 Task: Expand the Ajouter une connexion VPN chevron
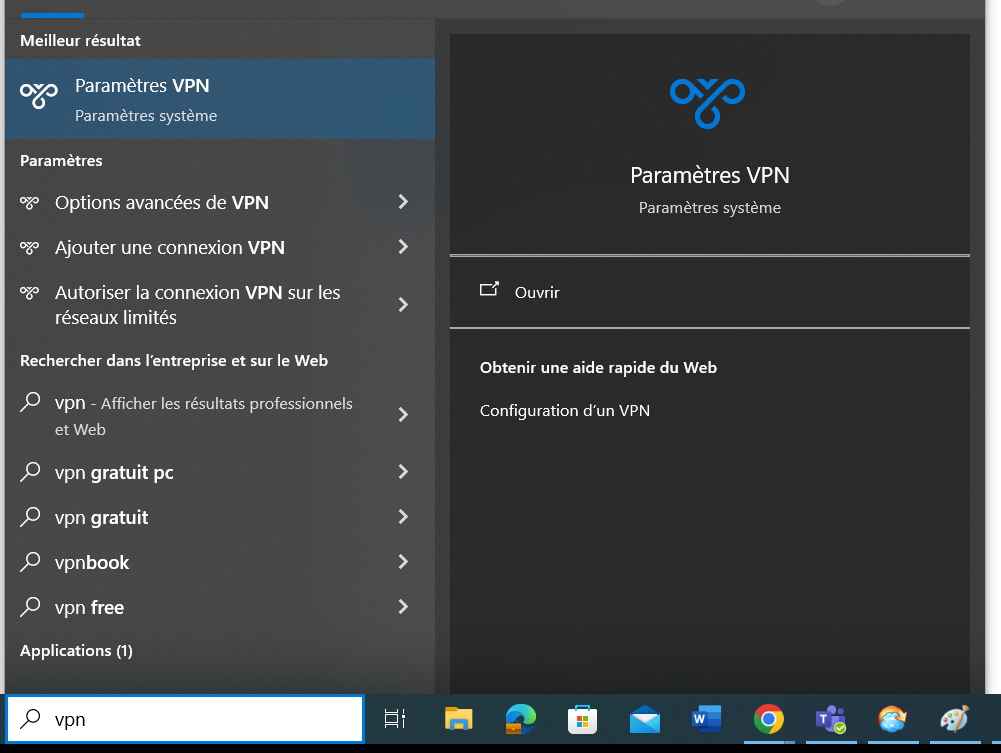click(403, 247)
